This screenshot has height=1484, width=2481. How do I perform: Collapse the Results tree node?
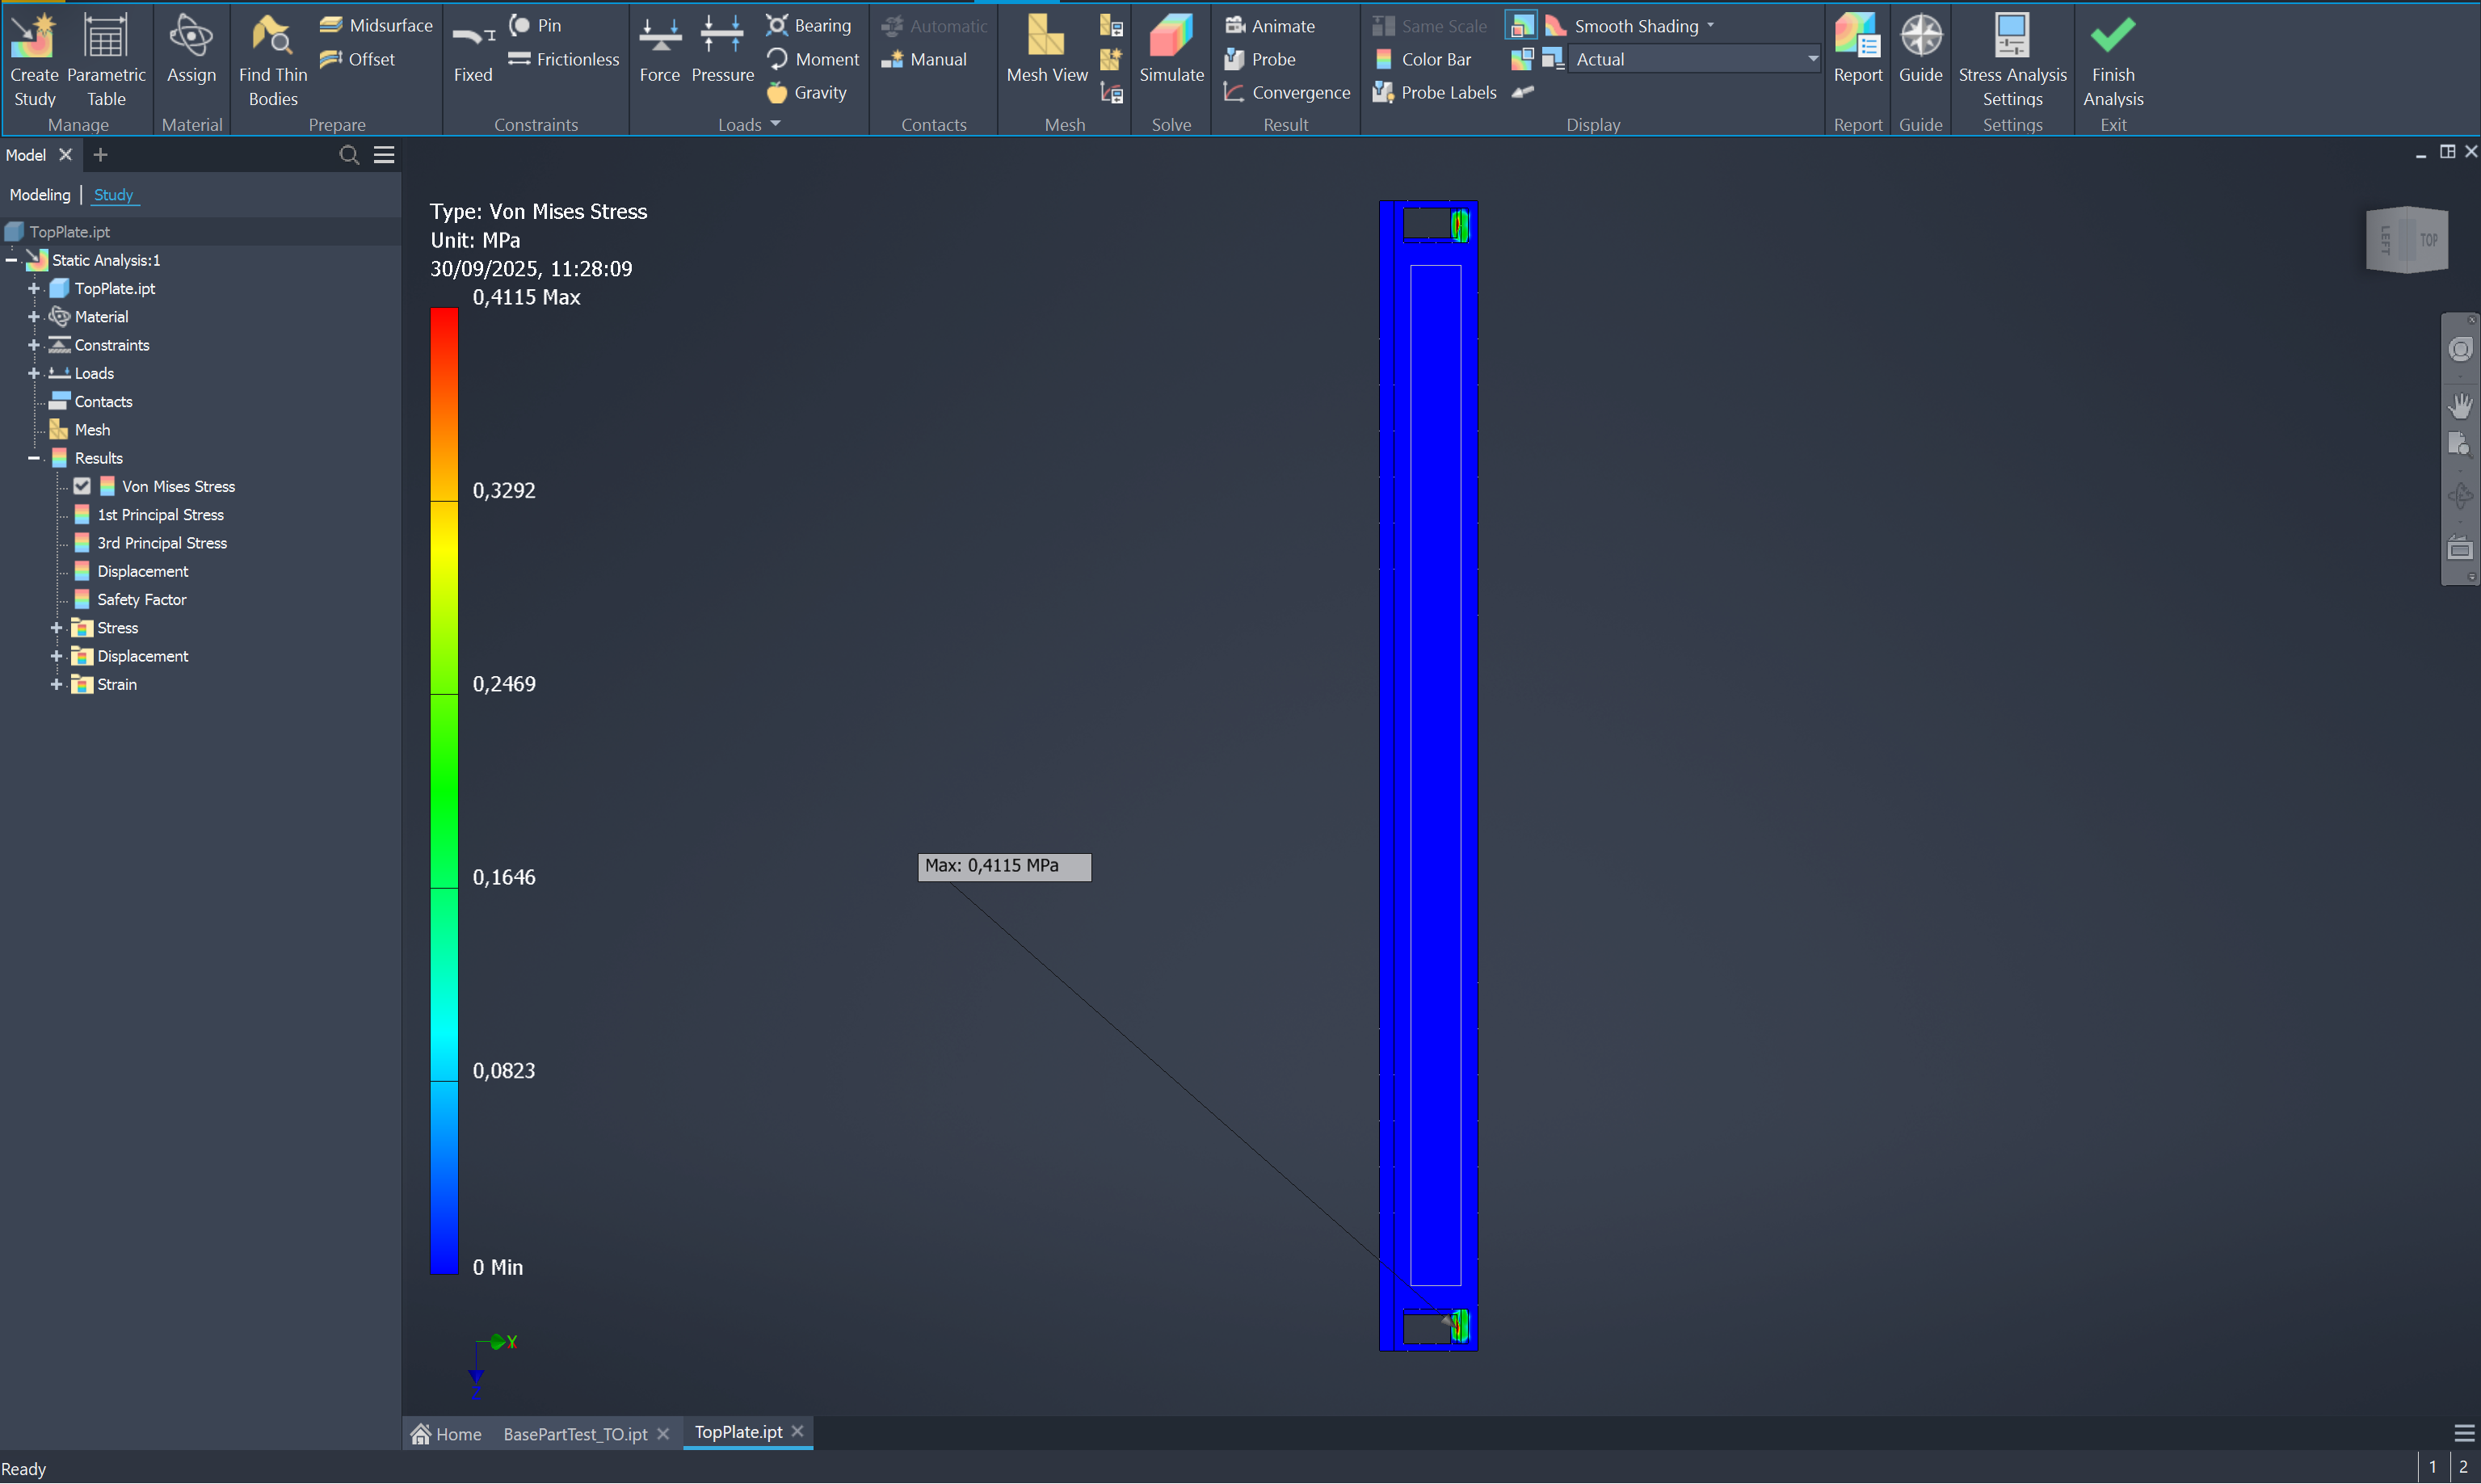[x=34, y=458]
